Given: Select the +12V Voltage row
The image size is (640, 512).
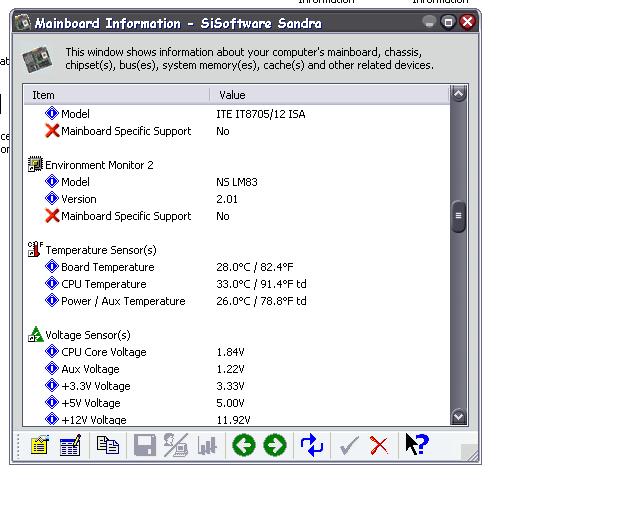Looking at the screenshot, I should 237,419.
